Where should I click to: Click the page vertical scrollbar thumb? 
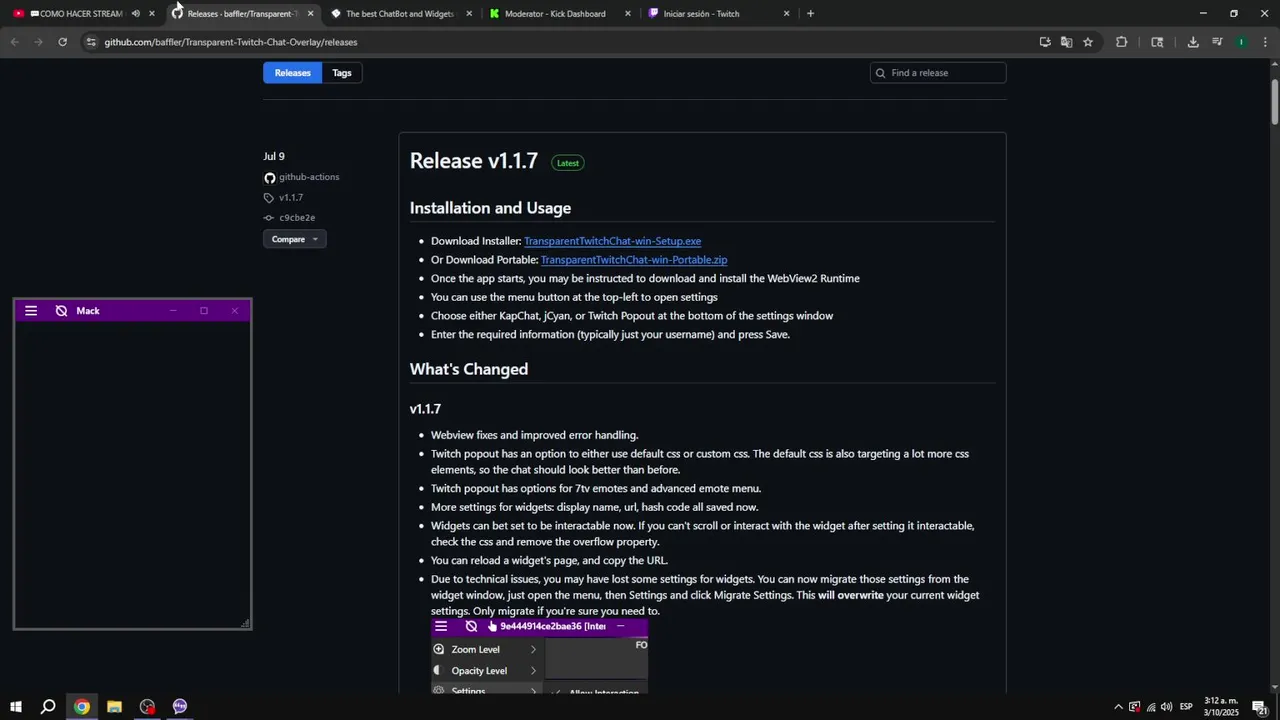1275,100
